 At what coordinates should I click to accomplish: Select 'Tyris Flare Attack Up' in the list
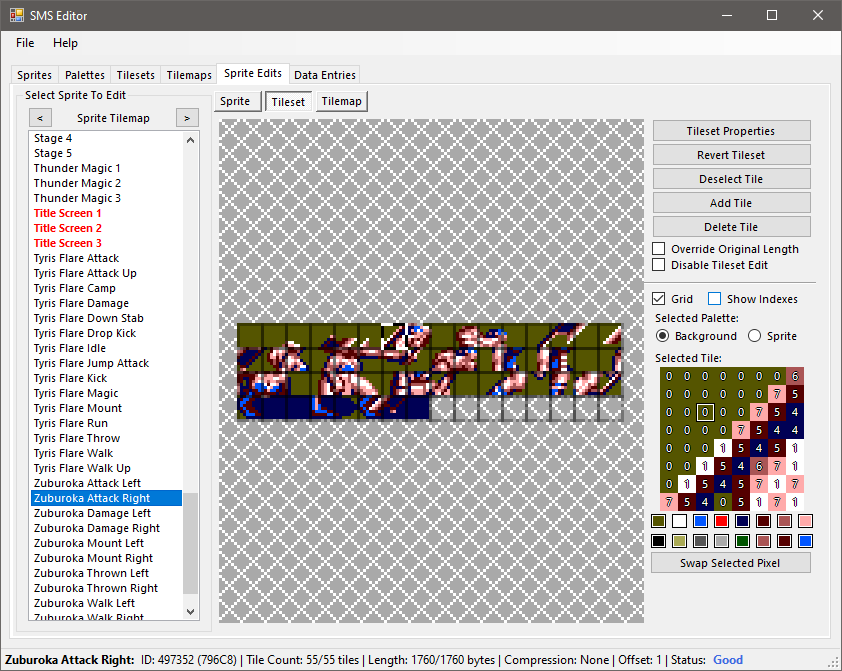tap(106, 273)
